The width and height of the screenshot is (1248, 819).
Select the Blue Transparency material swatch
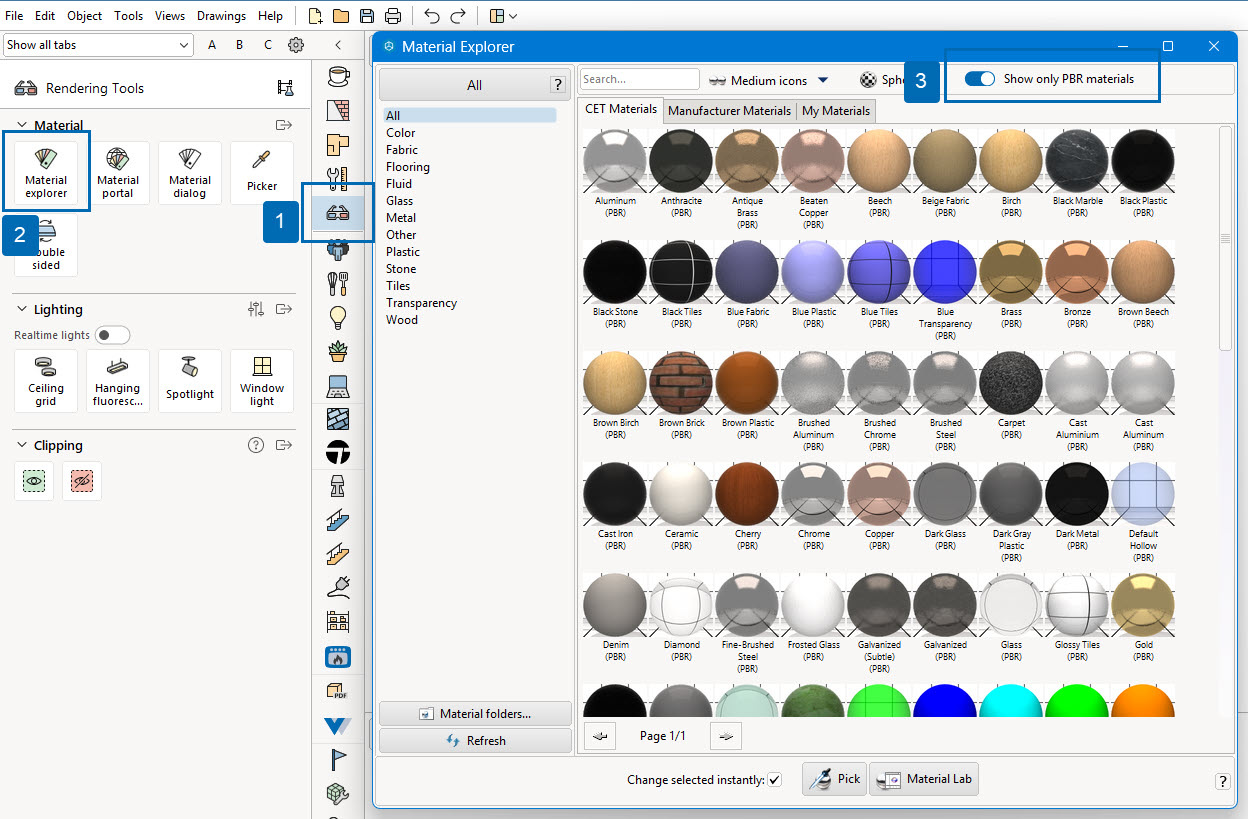pyautogui.click(x=945, y=272)
